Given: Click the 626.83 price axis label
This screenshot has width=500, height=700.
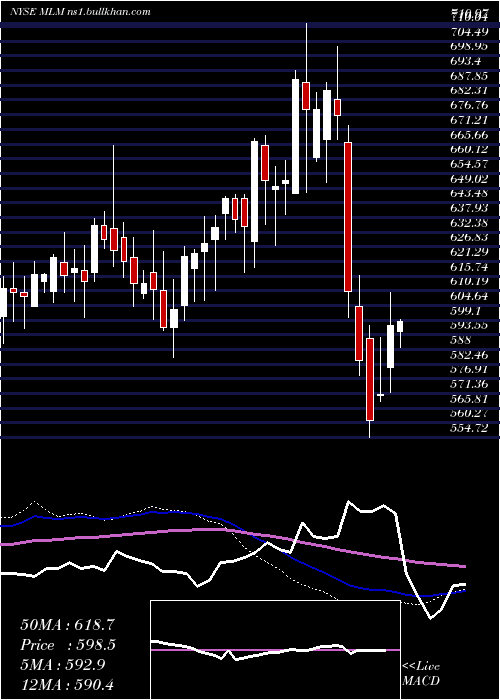Looking at the screenshot, I should 470,238.
